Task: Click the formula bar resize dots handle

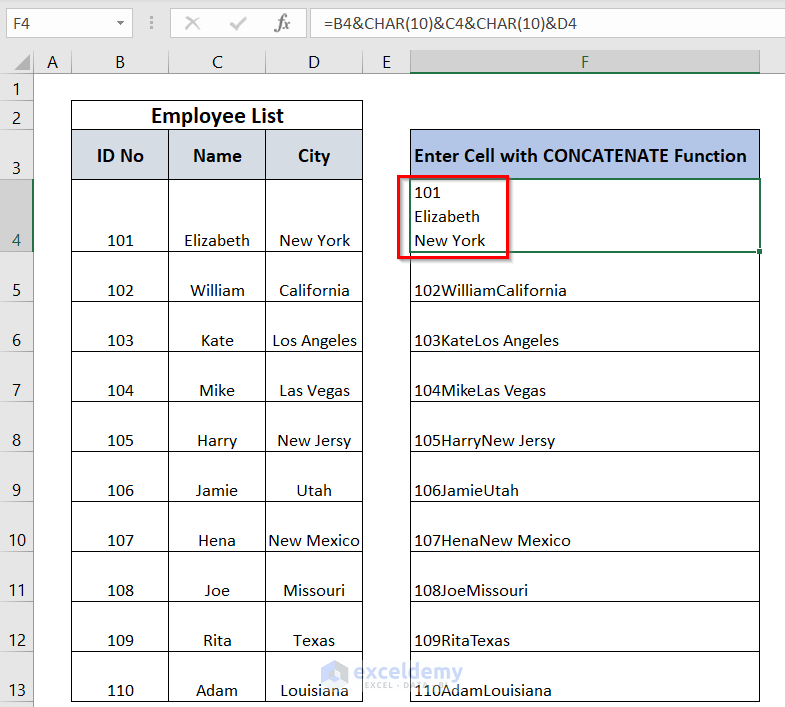Action: pos(151,23)
